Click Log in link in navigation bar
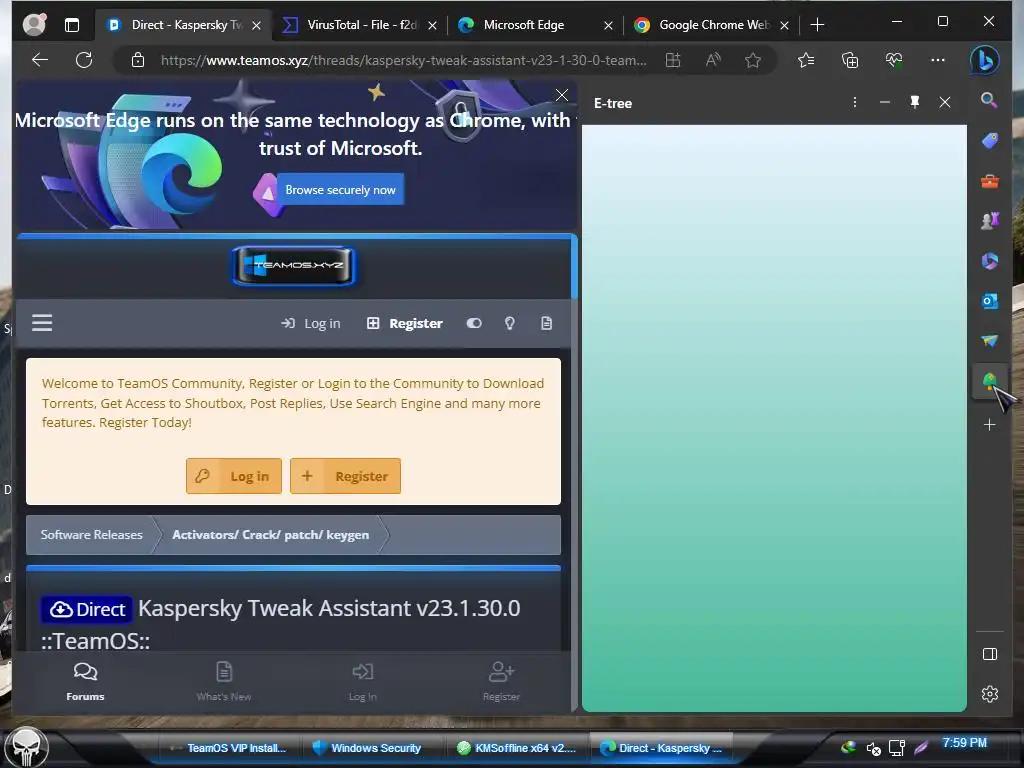The height and width of the screenshot is (768, 1024). (311, 323)
